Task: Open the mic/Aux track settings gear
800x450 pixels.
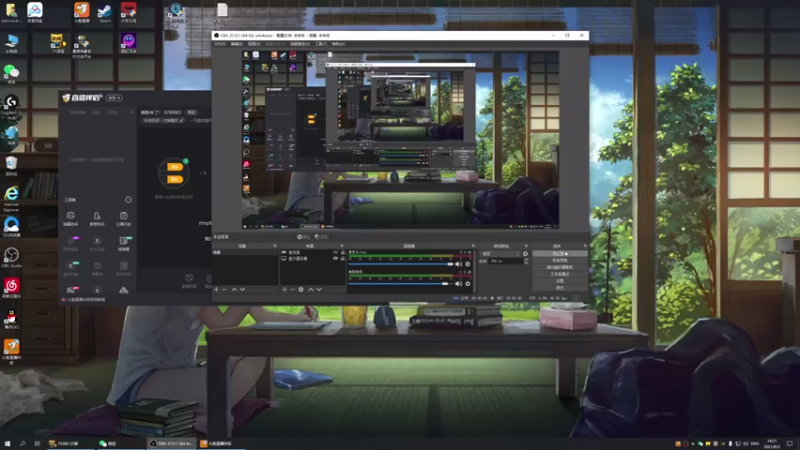Action: pos(468,264)
